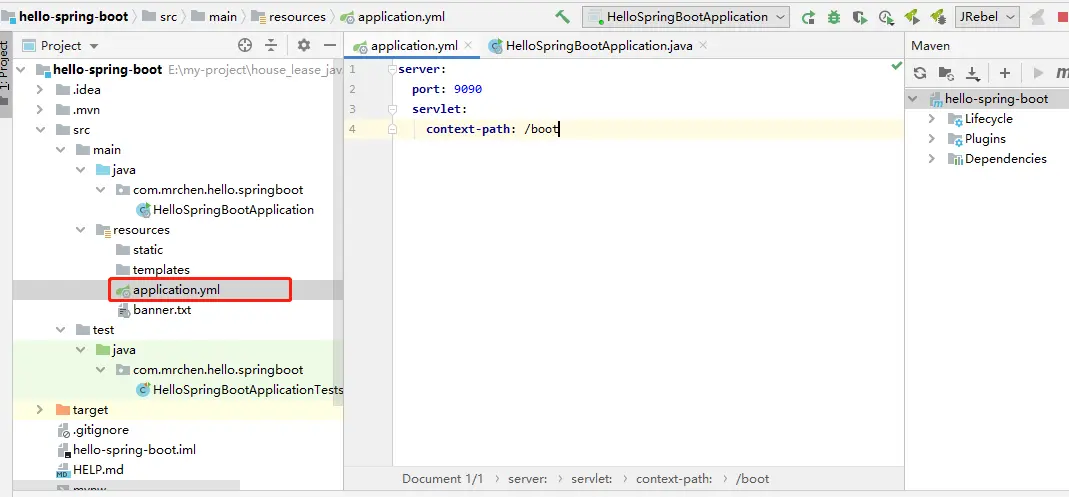
Task: Select application.yml in the project tree
Action: click(176, 290)
